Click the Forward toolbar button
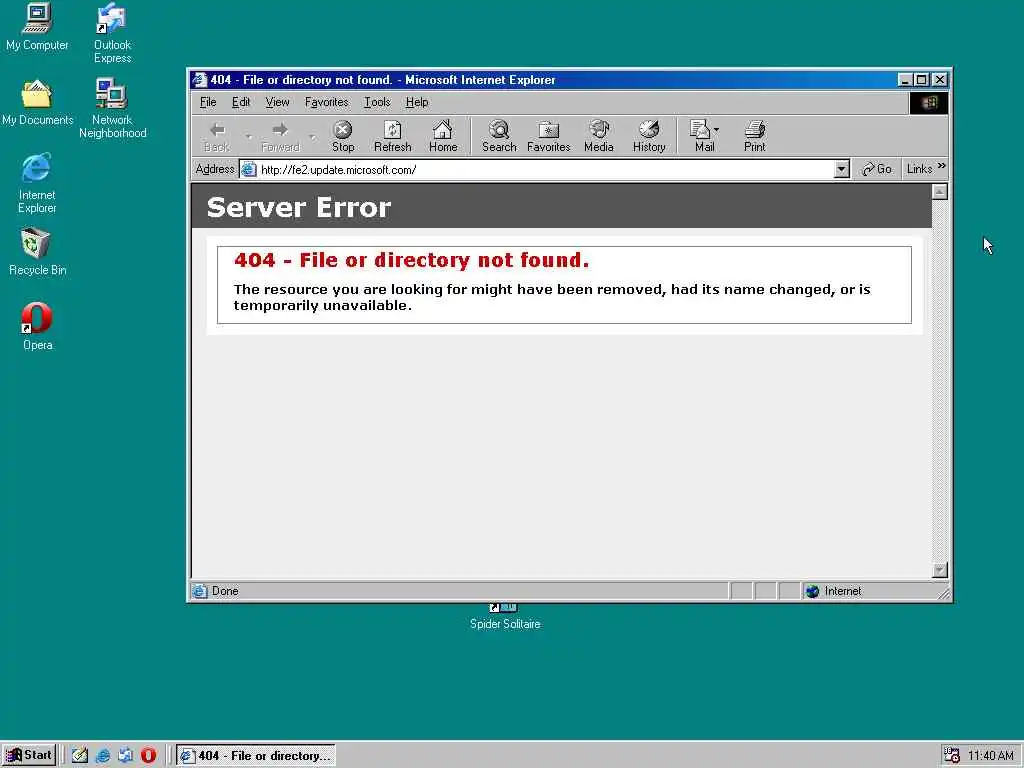Viewport: 1024px width, 768px height. point(280,136)
